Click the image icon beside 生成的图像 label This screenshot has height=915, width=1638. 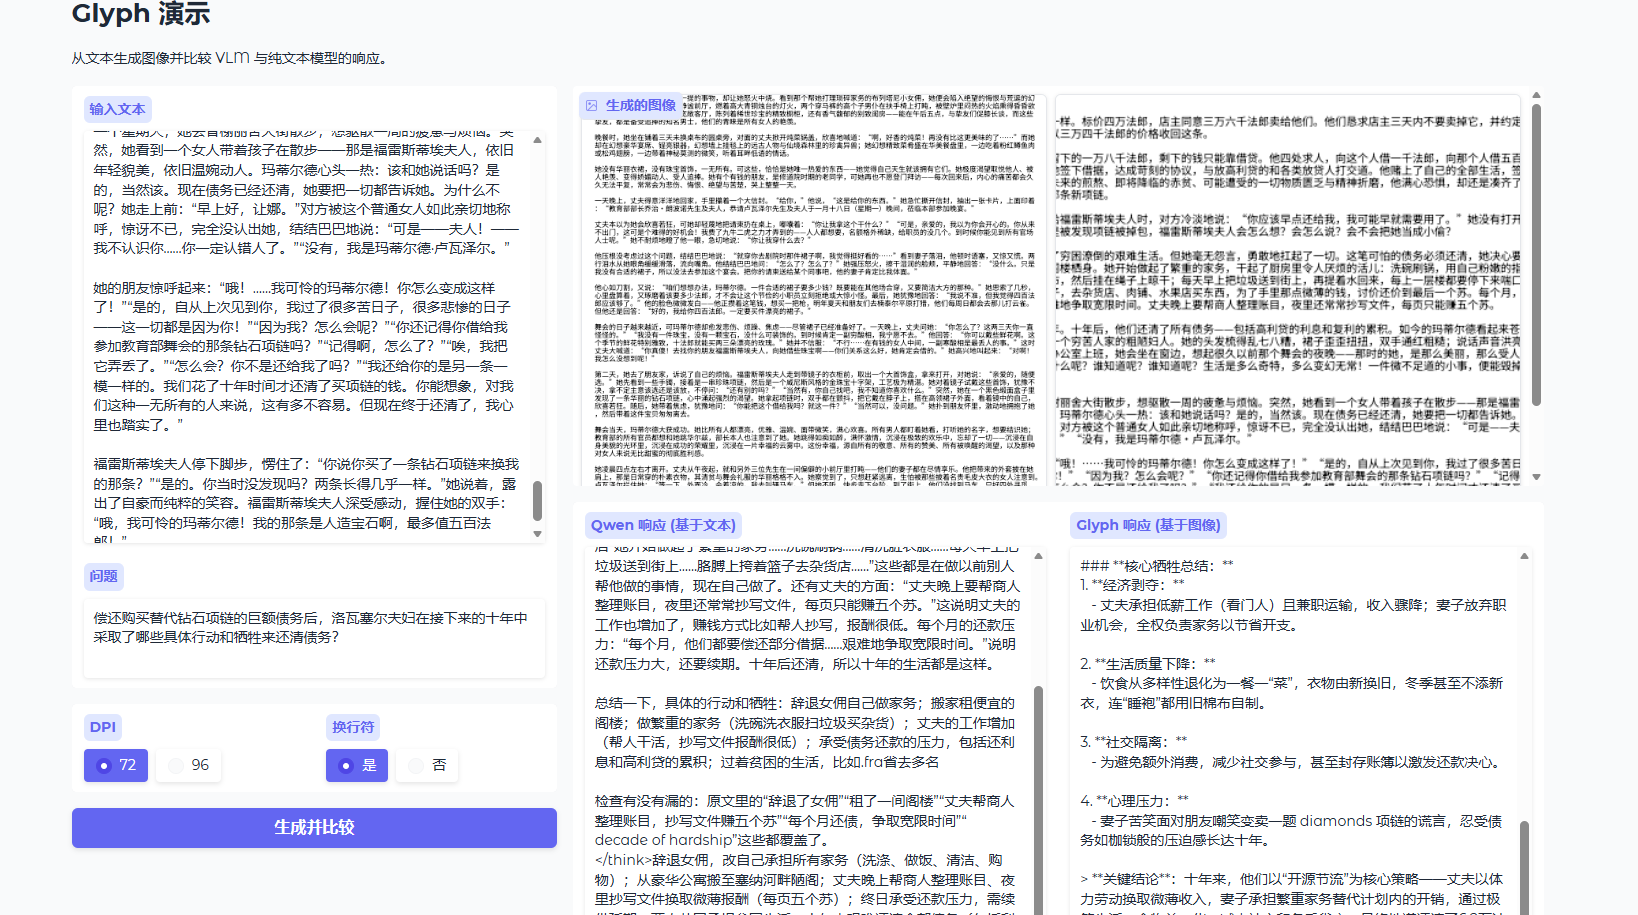point(592,105)
